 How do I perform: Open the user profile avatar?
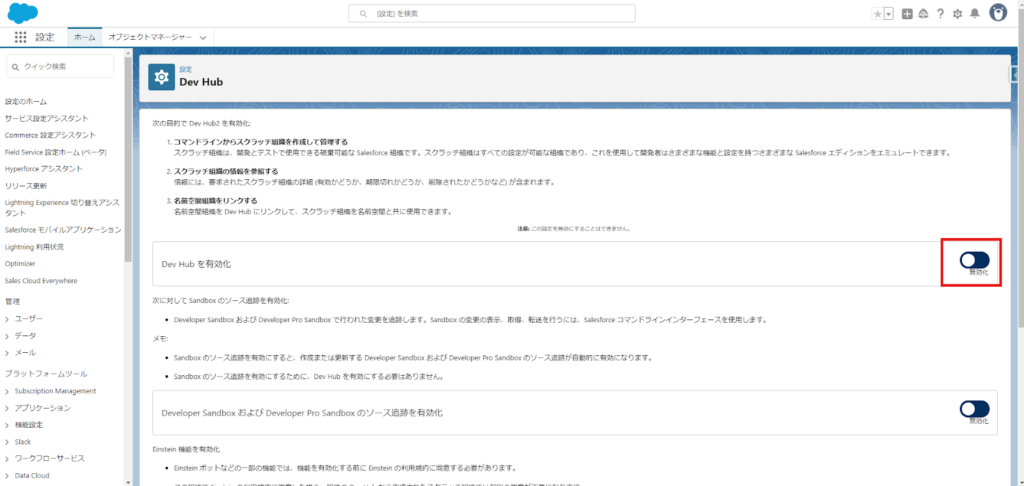pyautogui.click(x=998, y=13)
